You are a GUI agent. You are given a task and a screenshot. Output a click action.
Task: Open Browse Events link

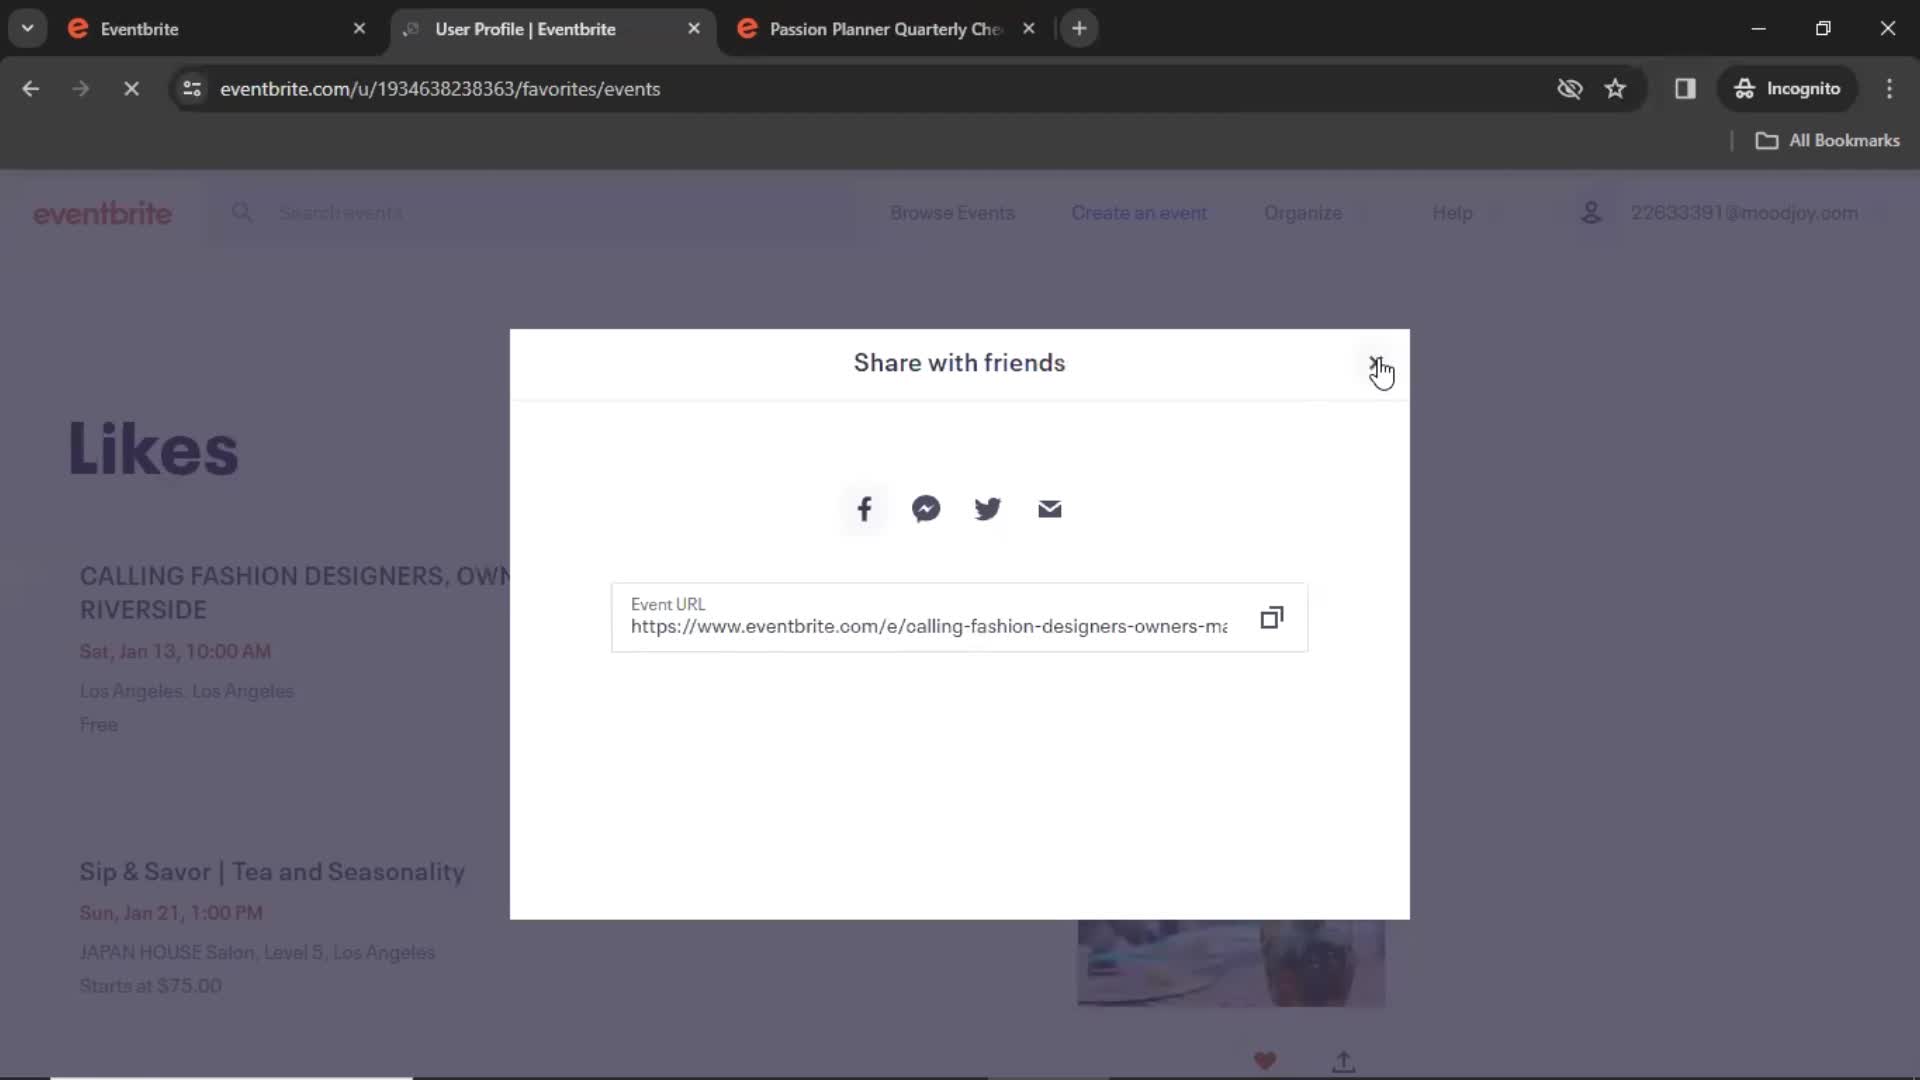952,213
